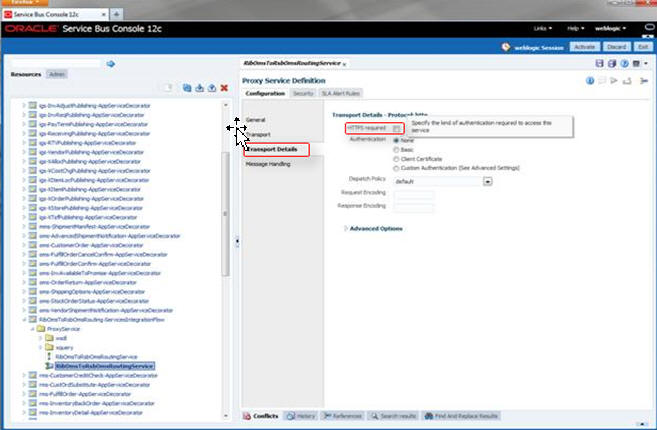Click the Conflicts tab icon
Image resolution: width=657 pixels, height=430 pixels.
(247, 416)
